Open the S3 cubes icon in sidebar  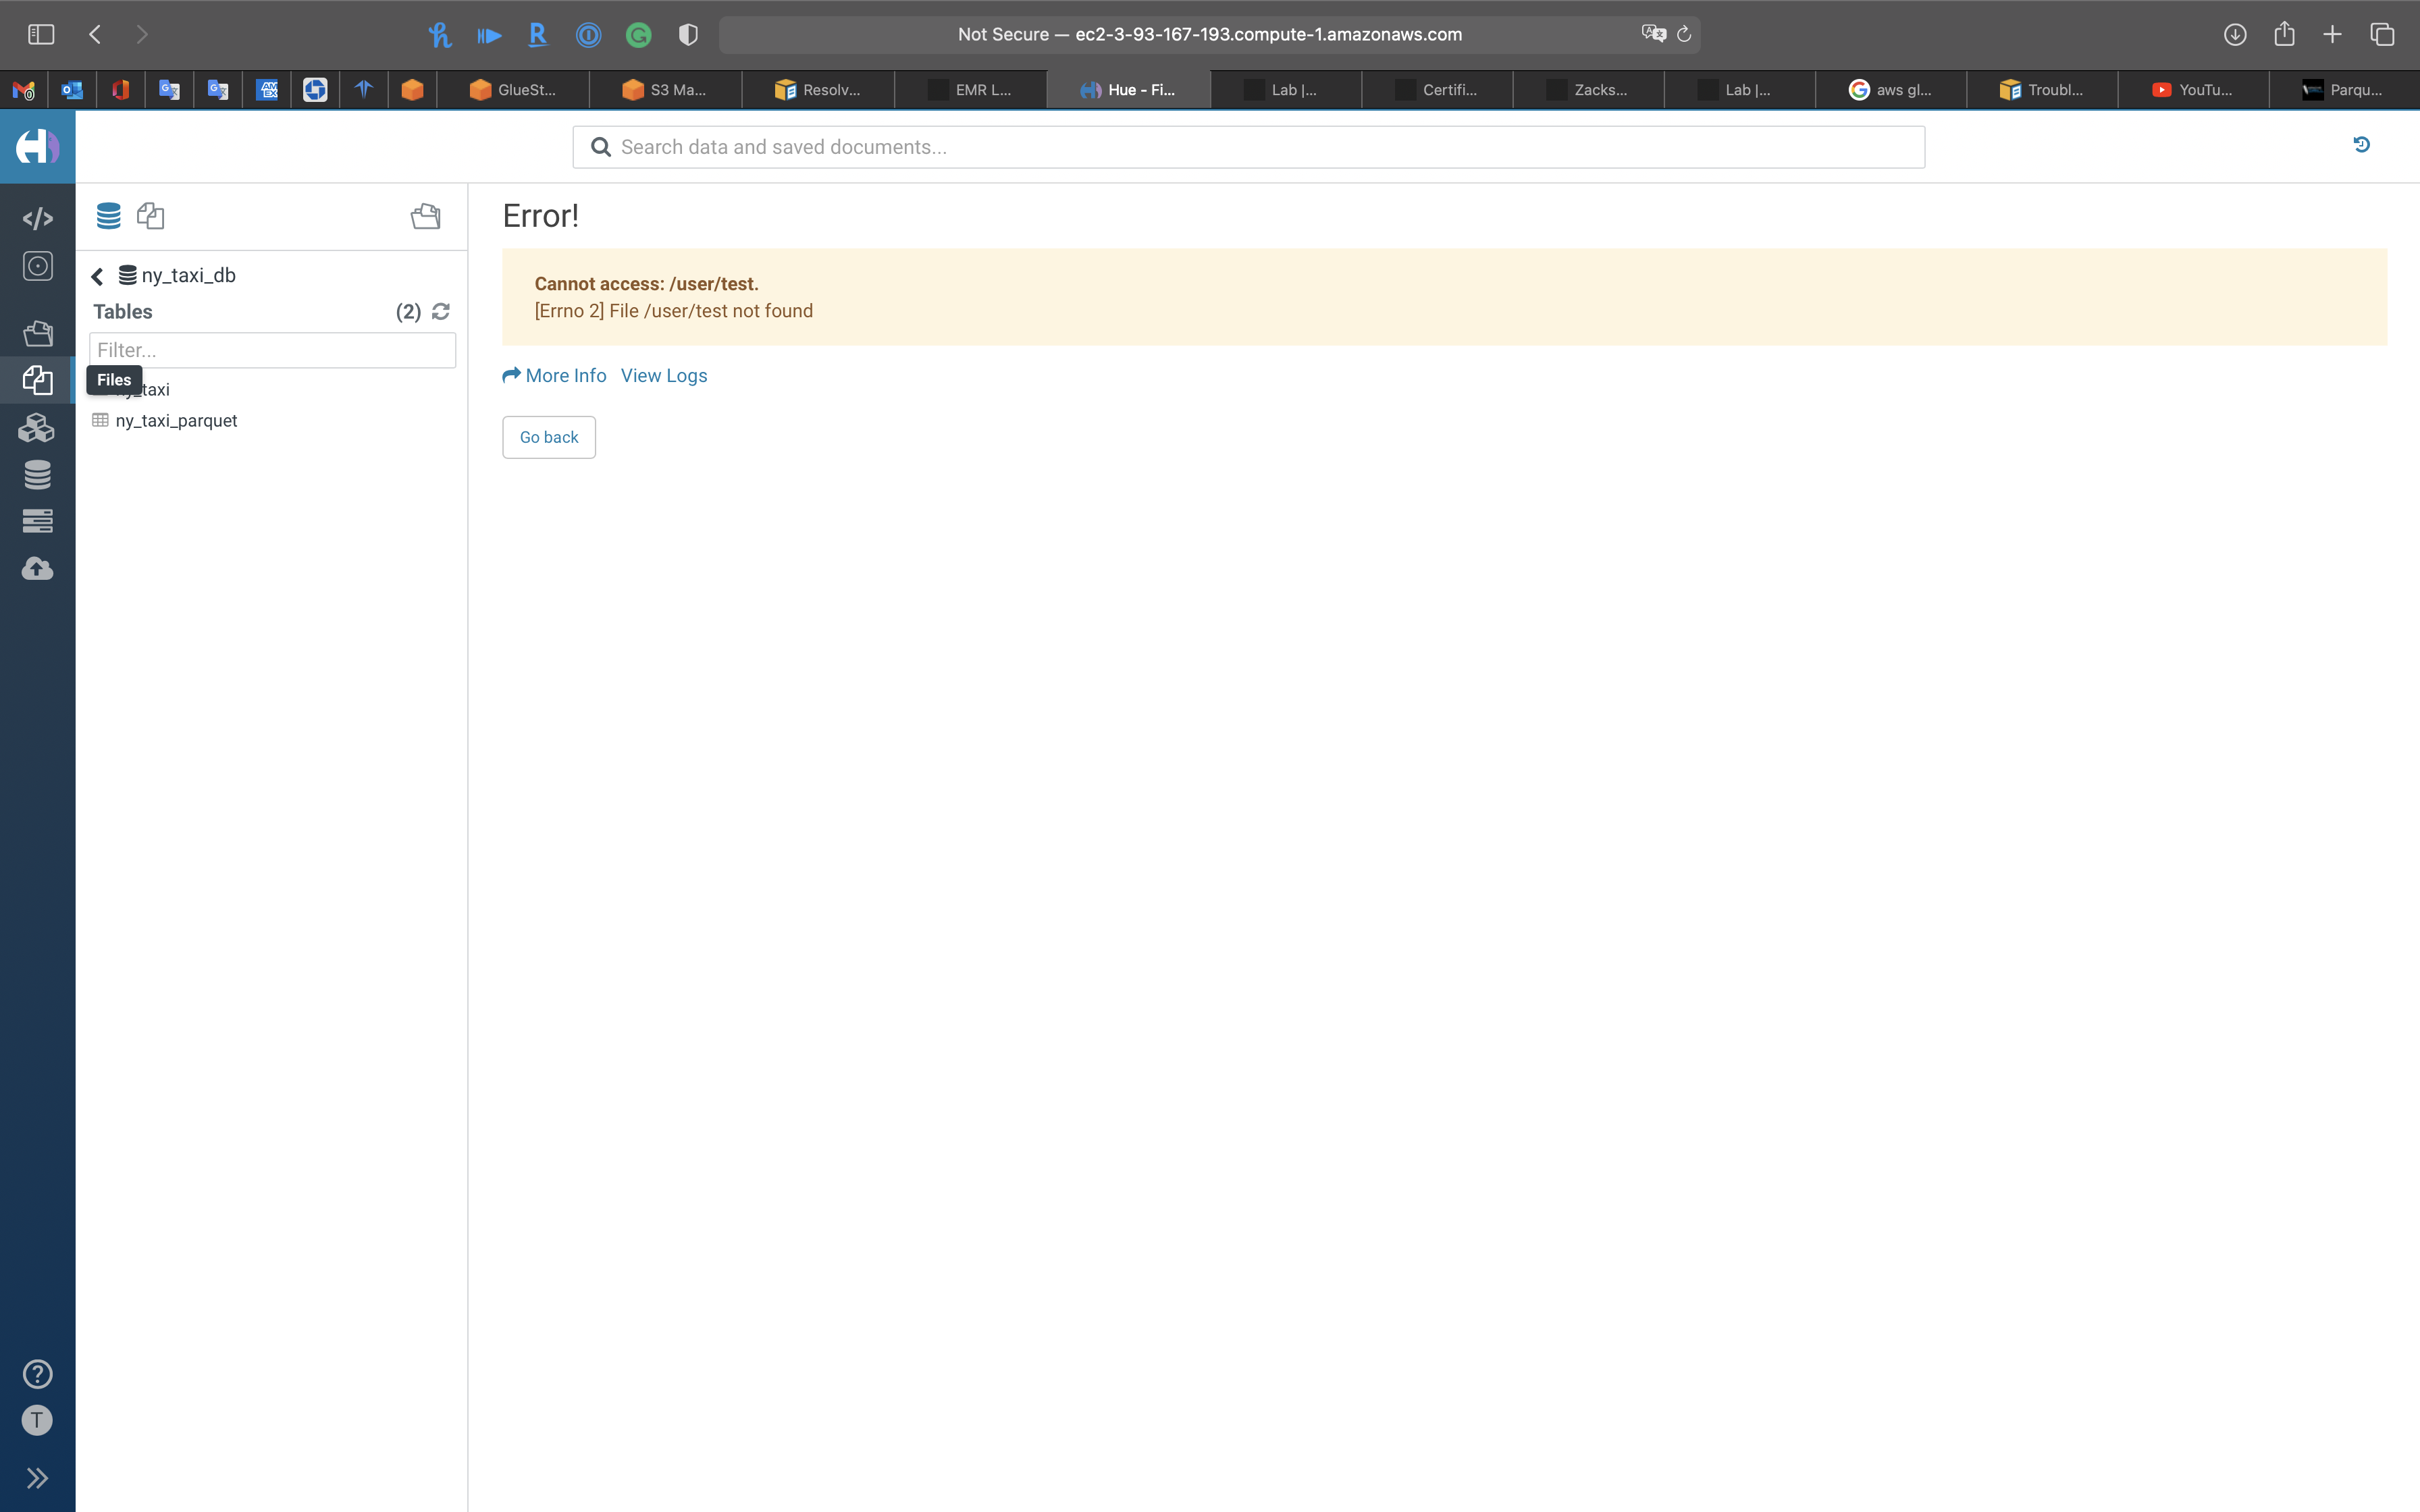[x=37, y=428]
